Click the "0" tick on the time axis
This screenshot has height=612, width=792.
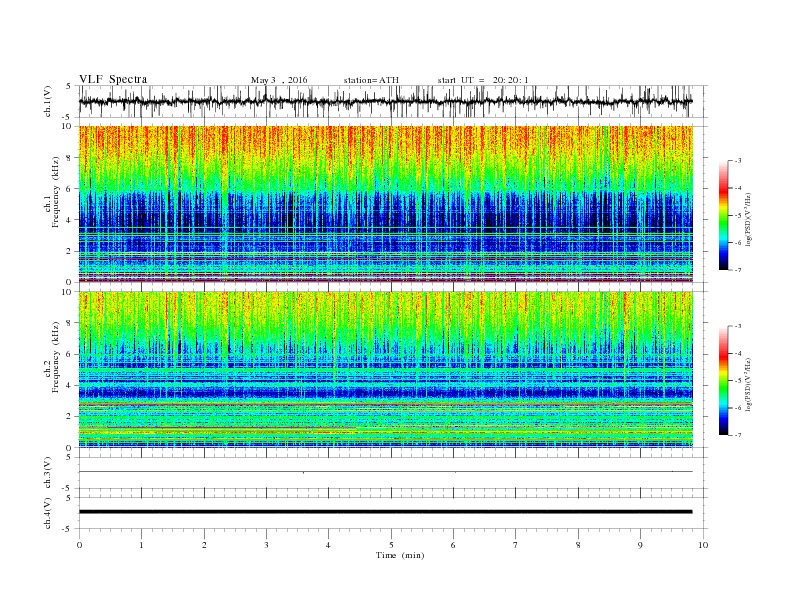(79, 545)
